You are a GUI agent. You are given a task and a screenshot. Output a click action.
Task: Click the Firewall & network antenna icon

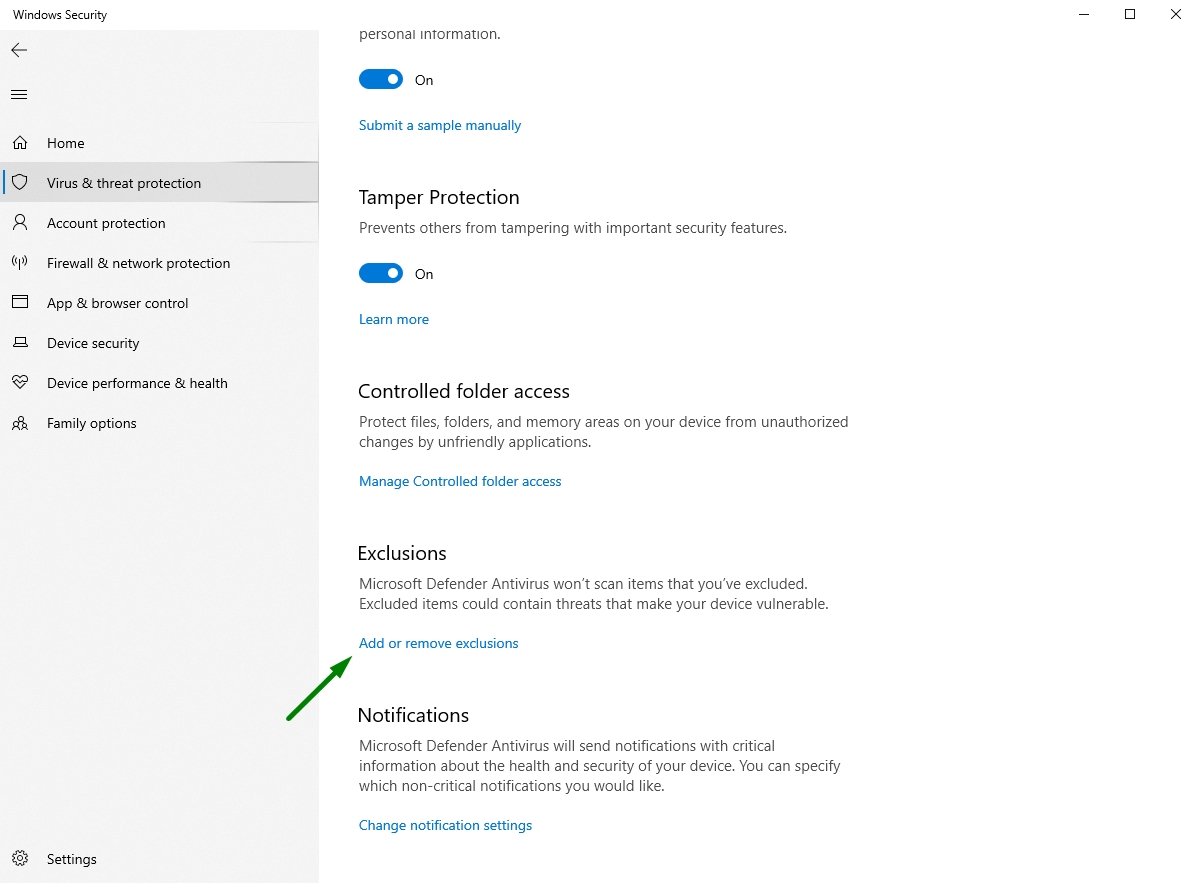coord(20,262)
